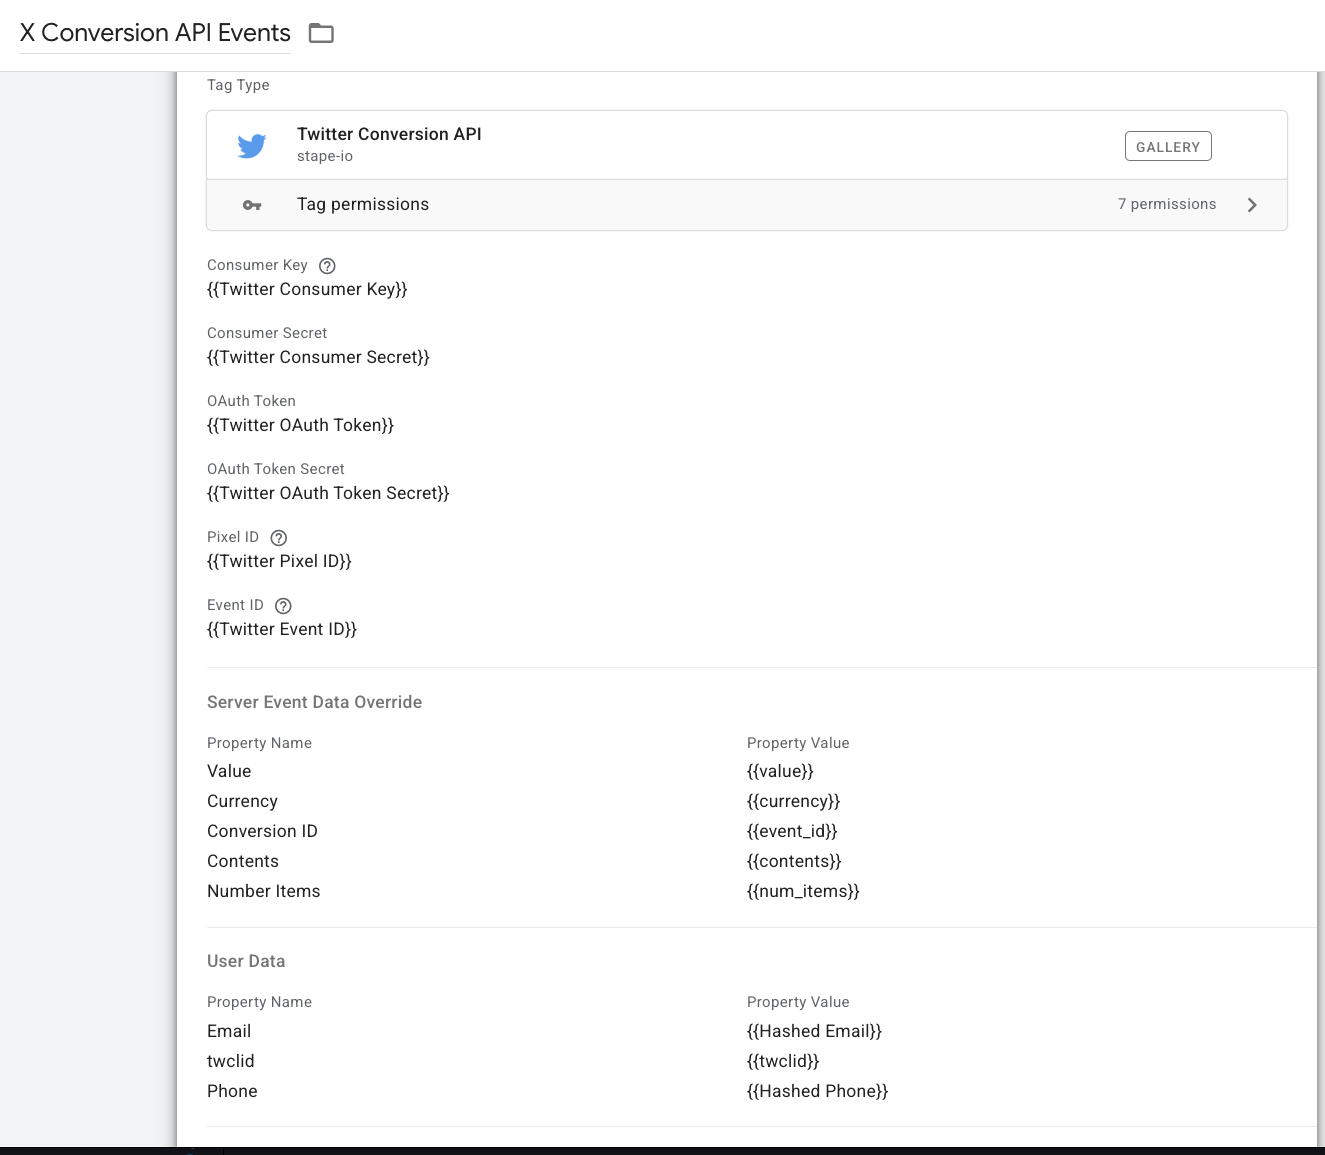Screen dimensions: 1325x1155
Task: Open the Event ID help icon
Action: [x=283, y=606]
